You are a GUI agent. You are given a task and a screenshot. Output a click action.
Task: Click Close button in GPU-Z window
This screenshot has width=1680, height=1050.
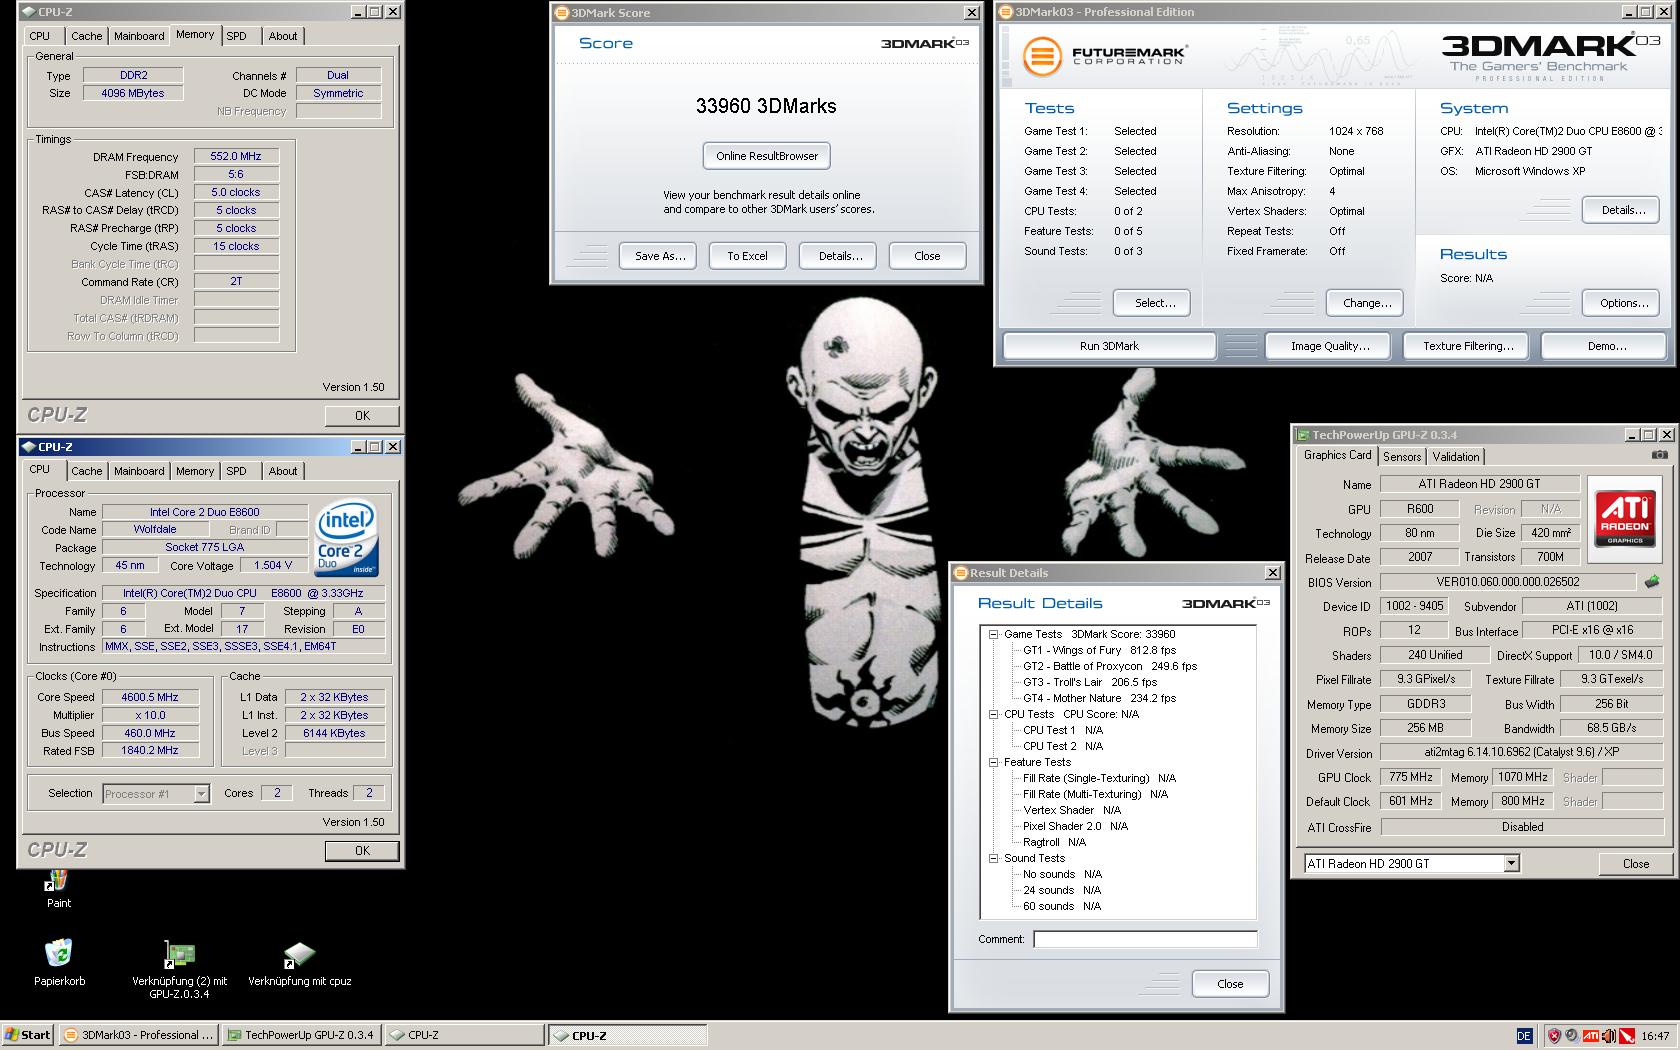pos(1636,864)
